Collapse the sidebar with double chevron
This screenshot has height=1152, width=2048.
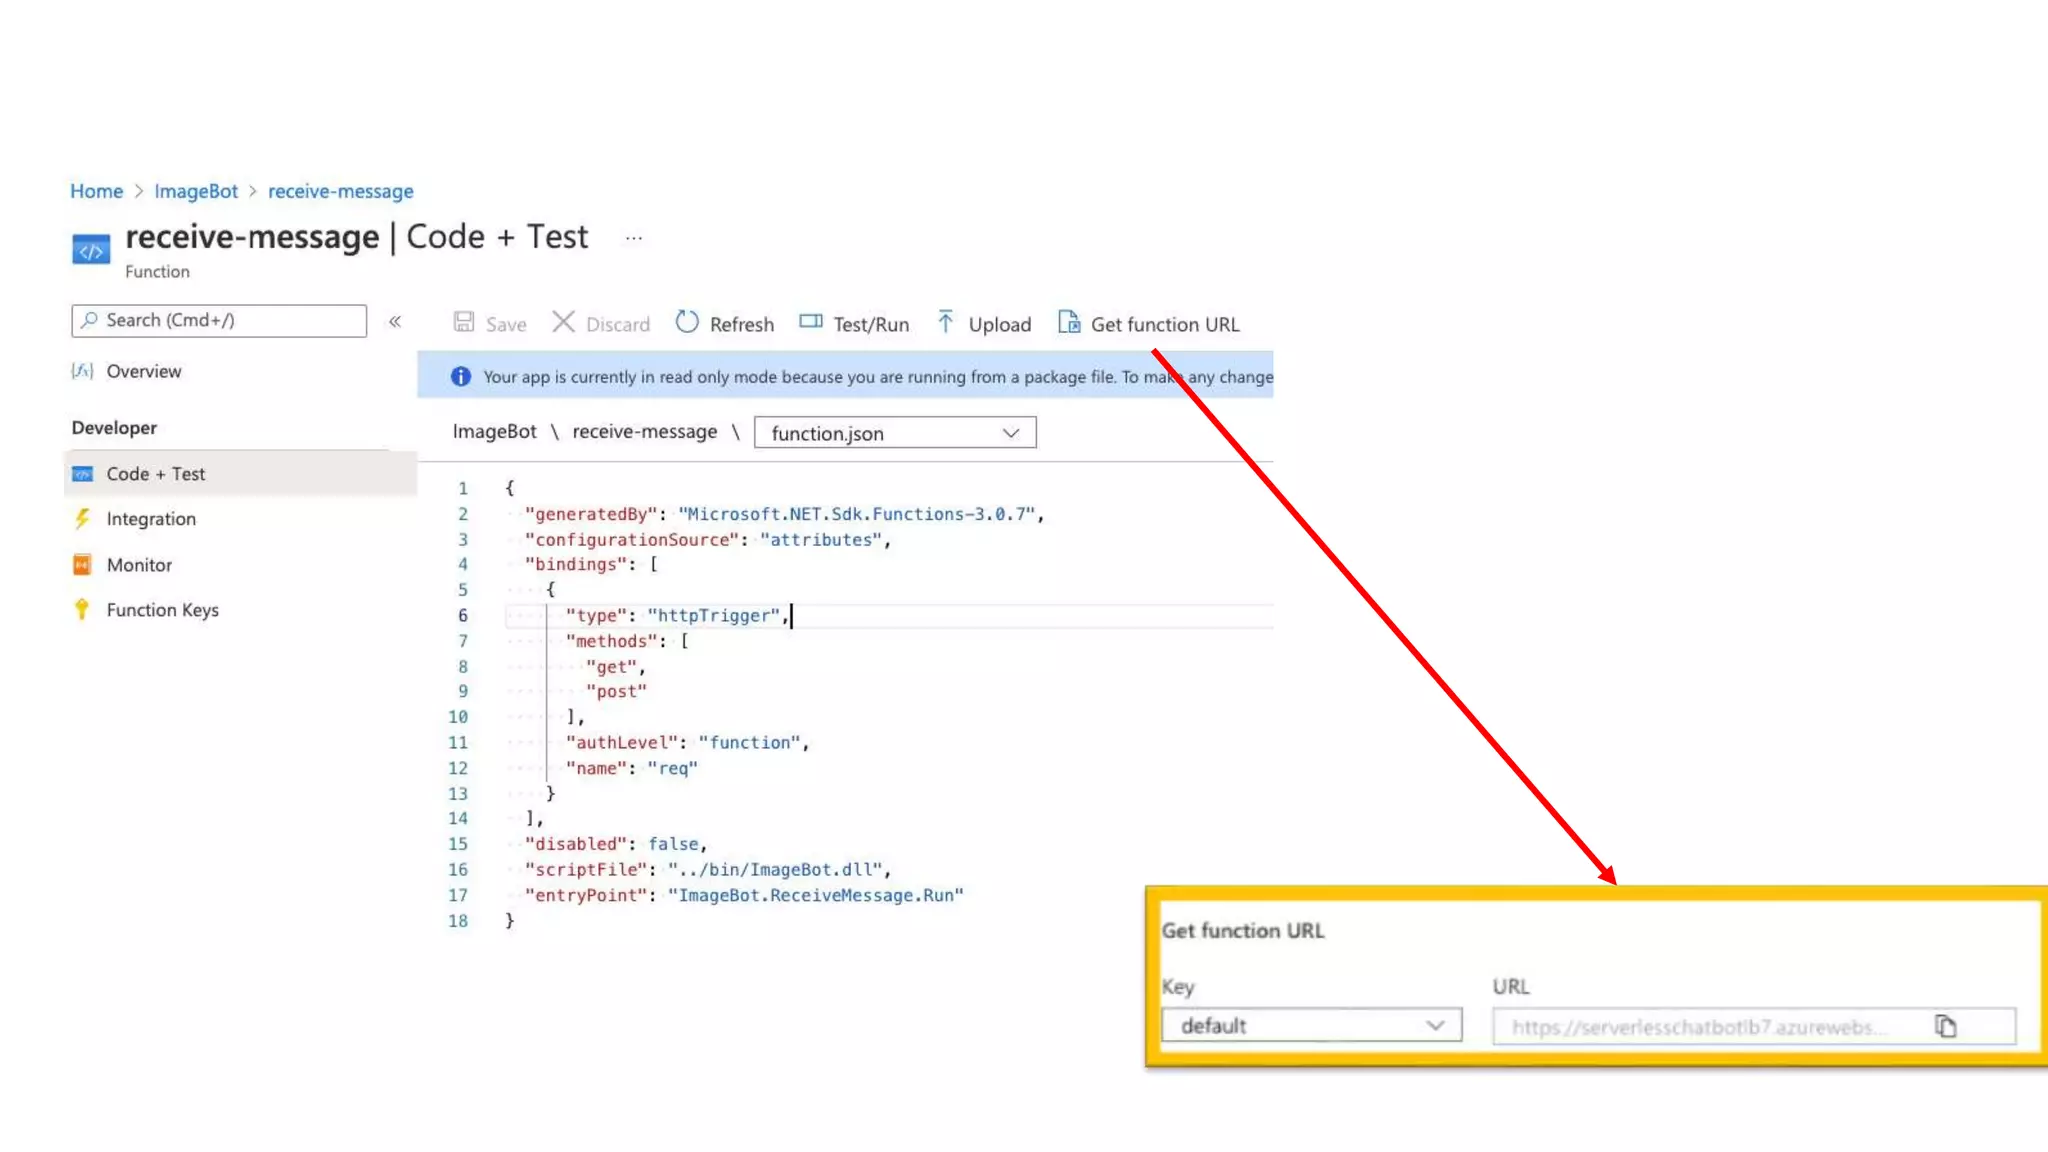click(395, 321)
